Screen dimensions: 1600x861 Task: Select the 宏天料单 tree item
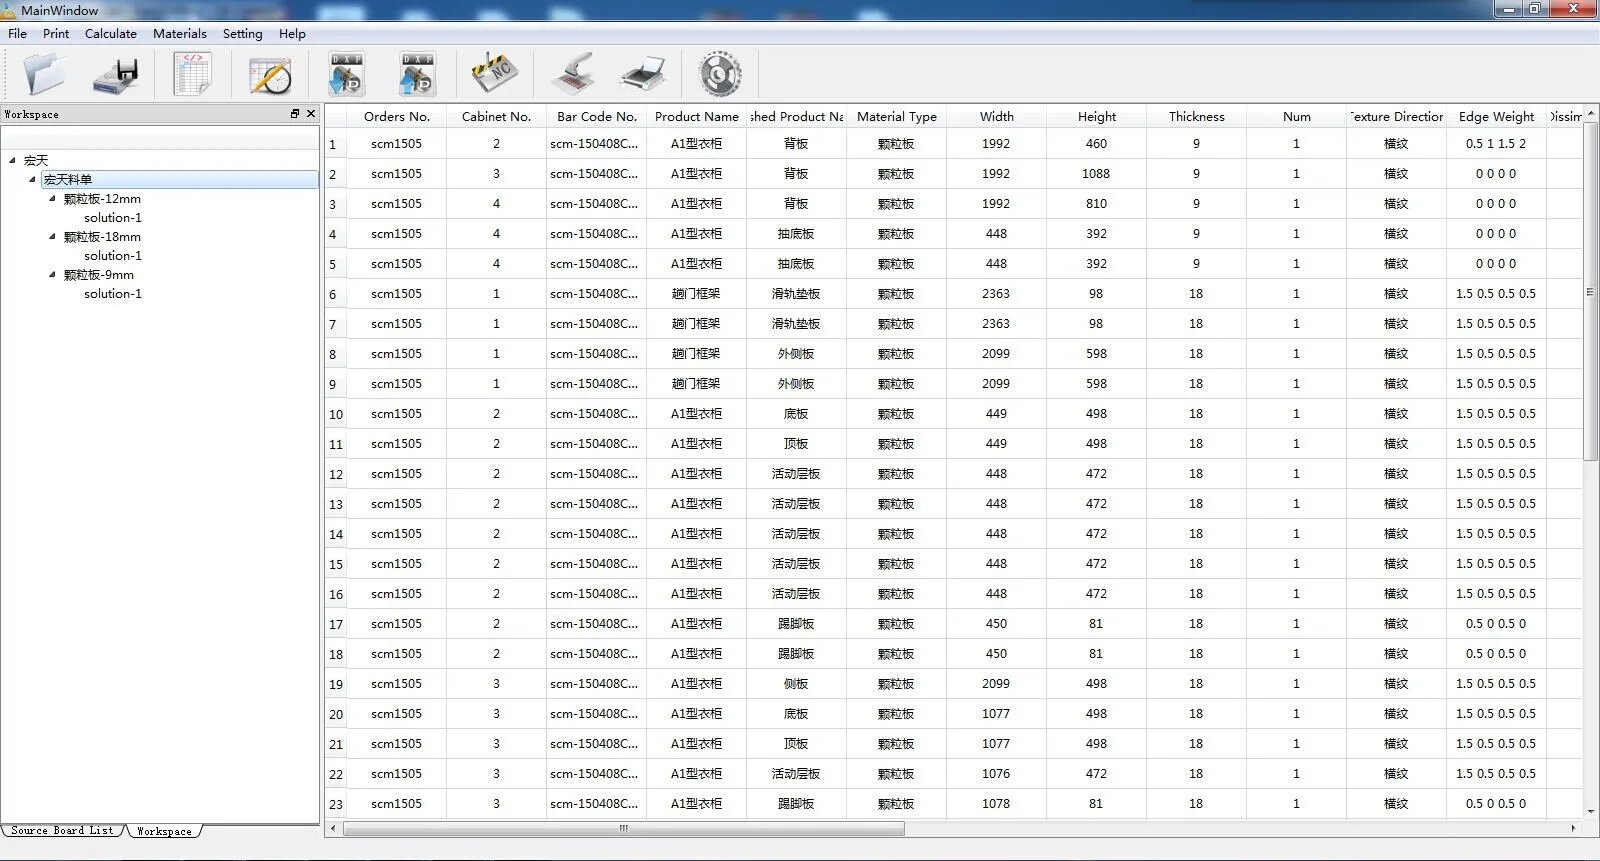point(180,179)
